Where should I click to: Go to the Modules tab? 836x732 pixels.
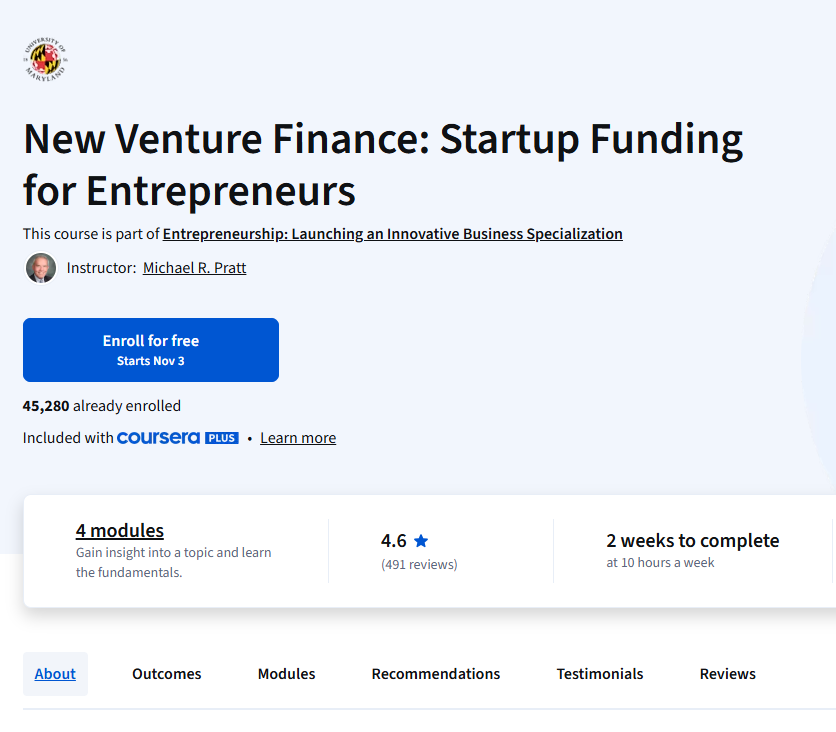click(x=286, y=674)
